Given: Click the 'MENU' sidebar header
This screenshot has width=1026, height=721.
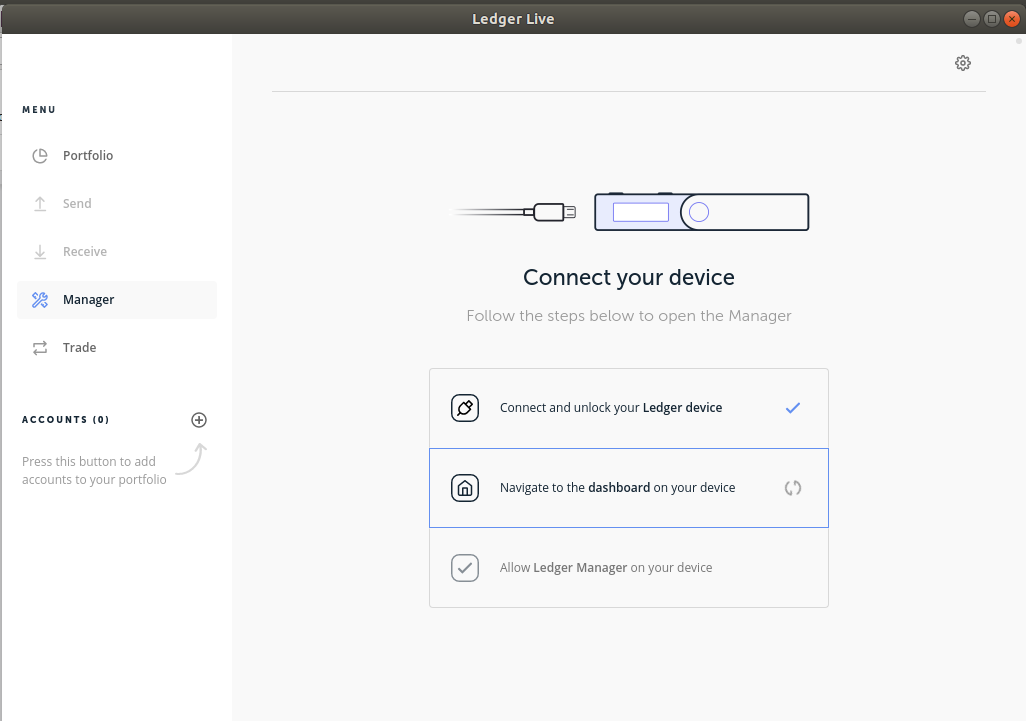Looking at the screenshot, I should coord(39,109).
